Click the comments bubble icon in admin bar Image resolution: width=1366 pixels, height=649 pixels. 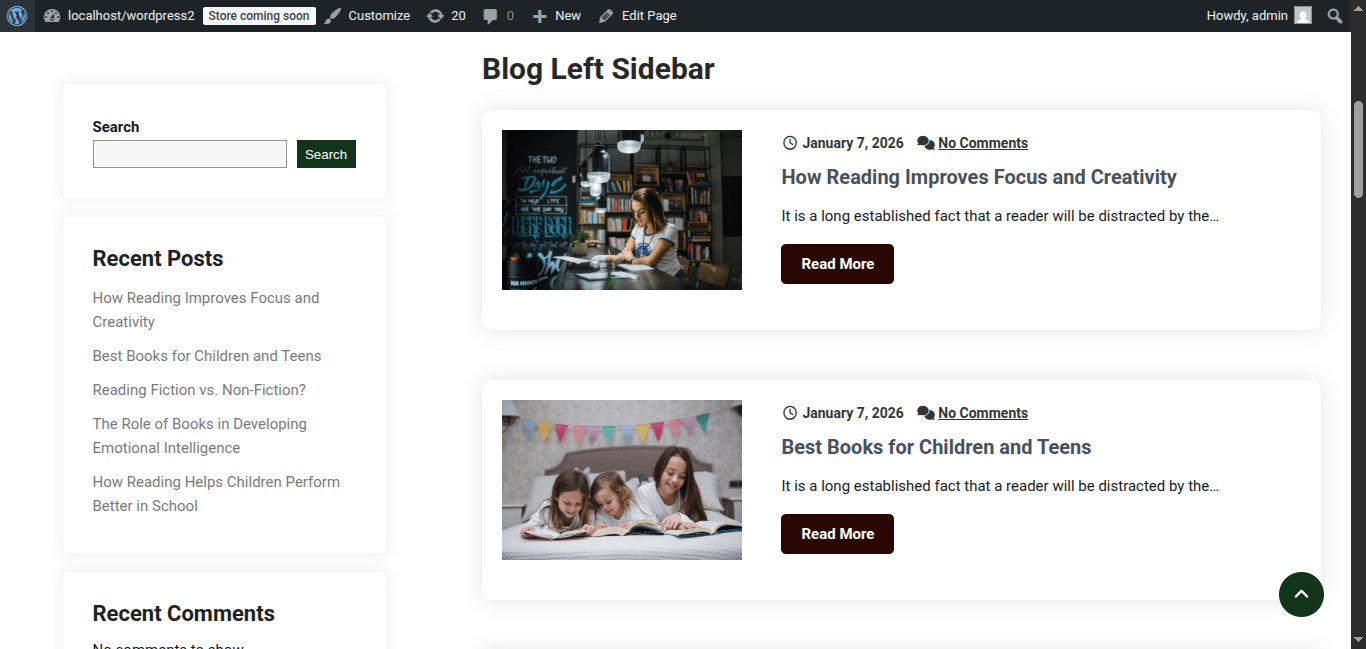[490, 16]
